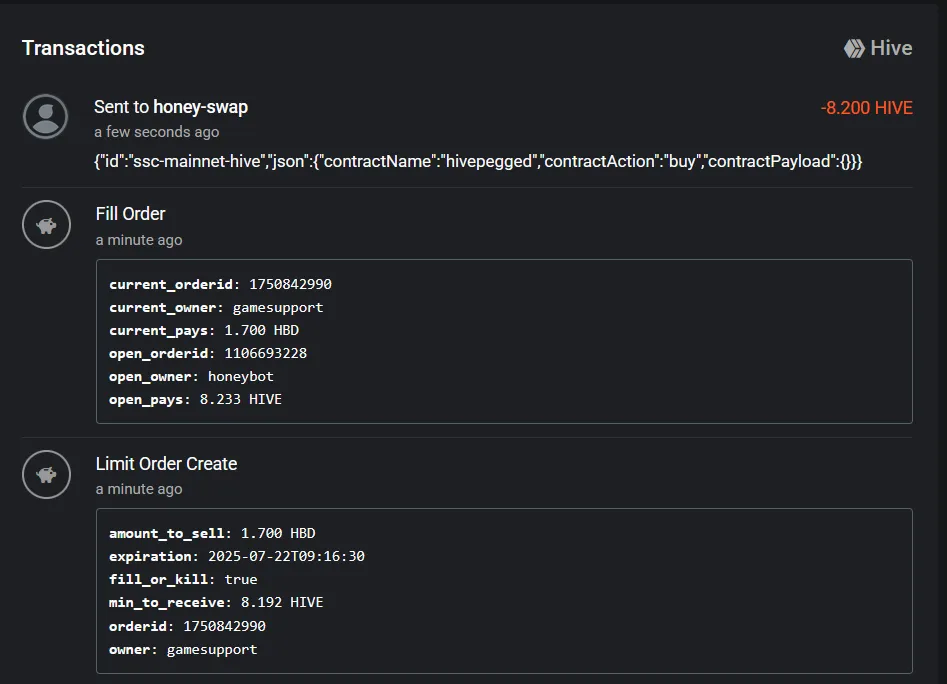Click the honey-swap user avatar icon
Image resolution: width=947 pixels, height=684 pixels.
click(x=45, y=117)
